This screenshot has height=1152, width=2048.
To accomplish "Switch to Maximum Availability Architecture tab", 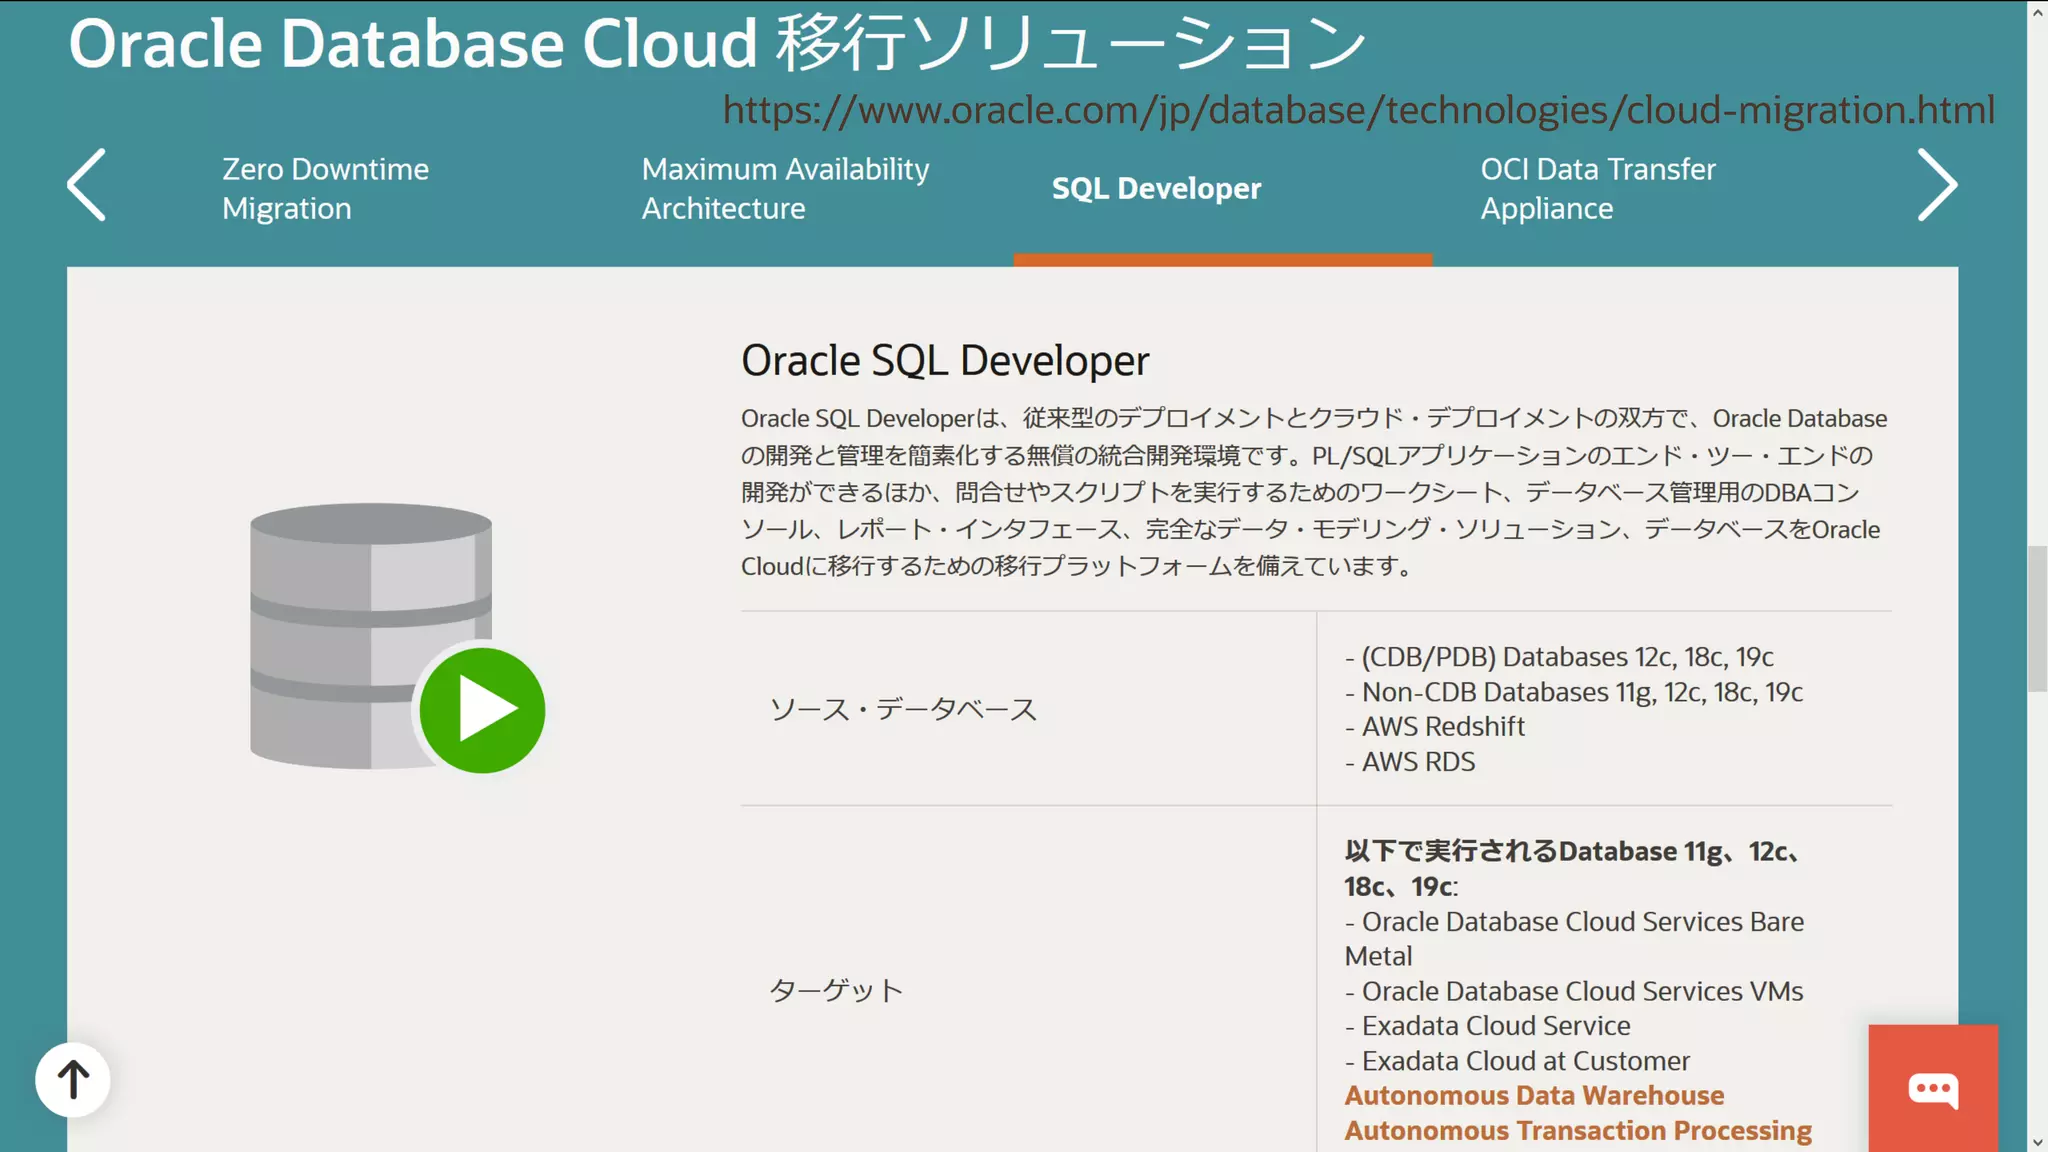I will [785, 189].
